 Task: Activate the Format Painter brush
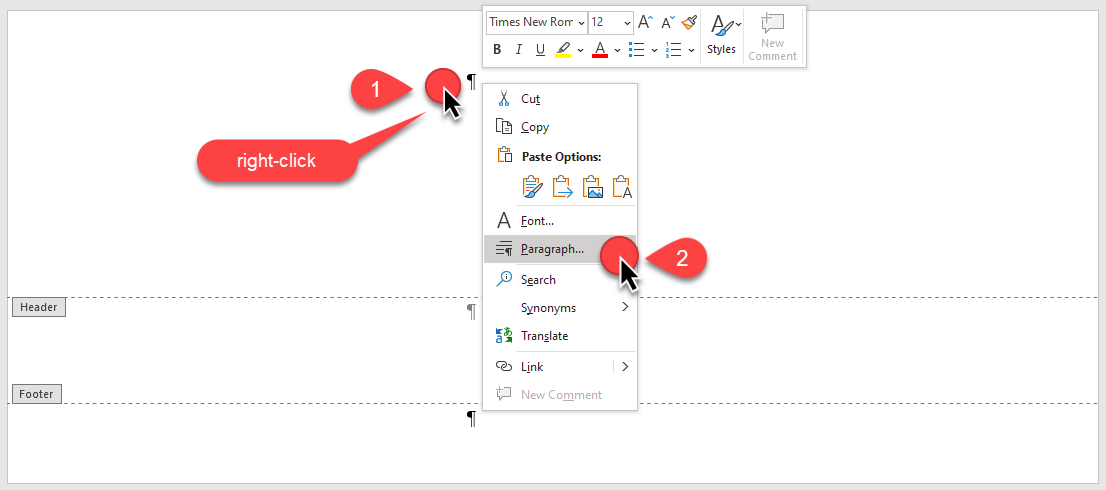(x=689, y=23)
